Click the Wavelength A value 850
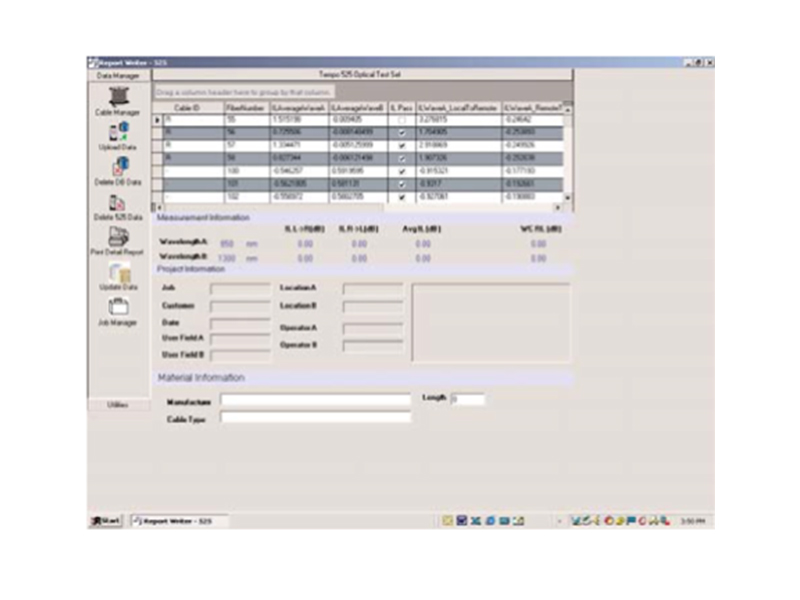The width and height of the screenshot is (800, 600). (227, 244)
